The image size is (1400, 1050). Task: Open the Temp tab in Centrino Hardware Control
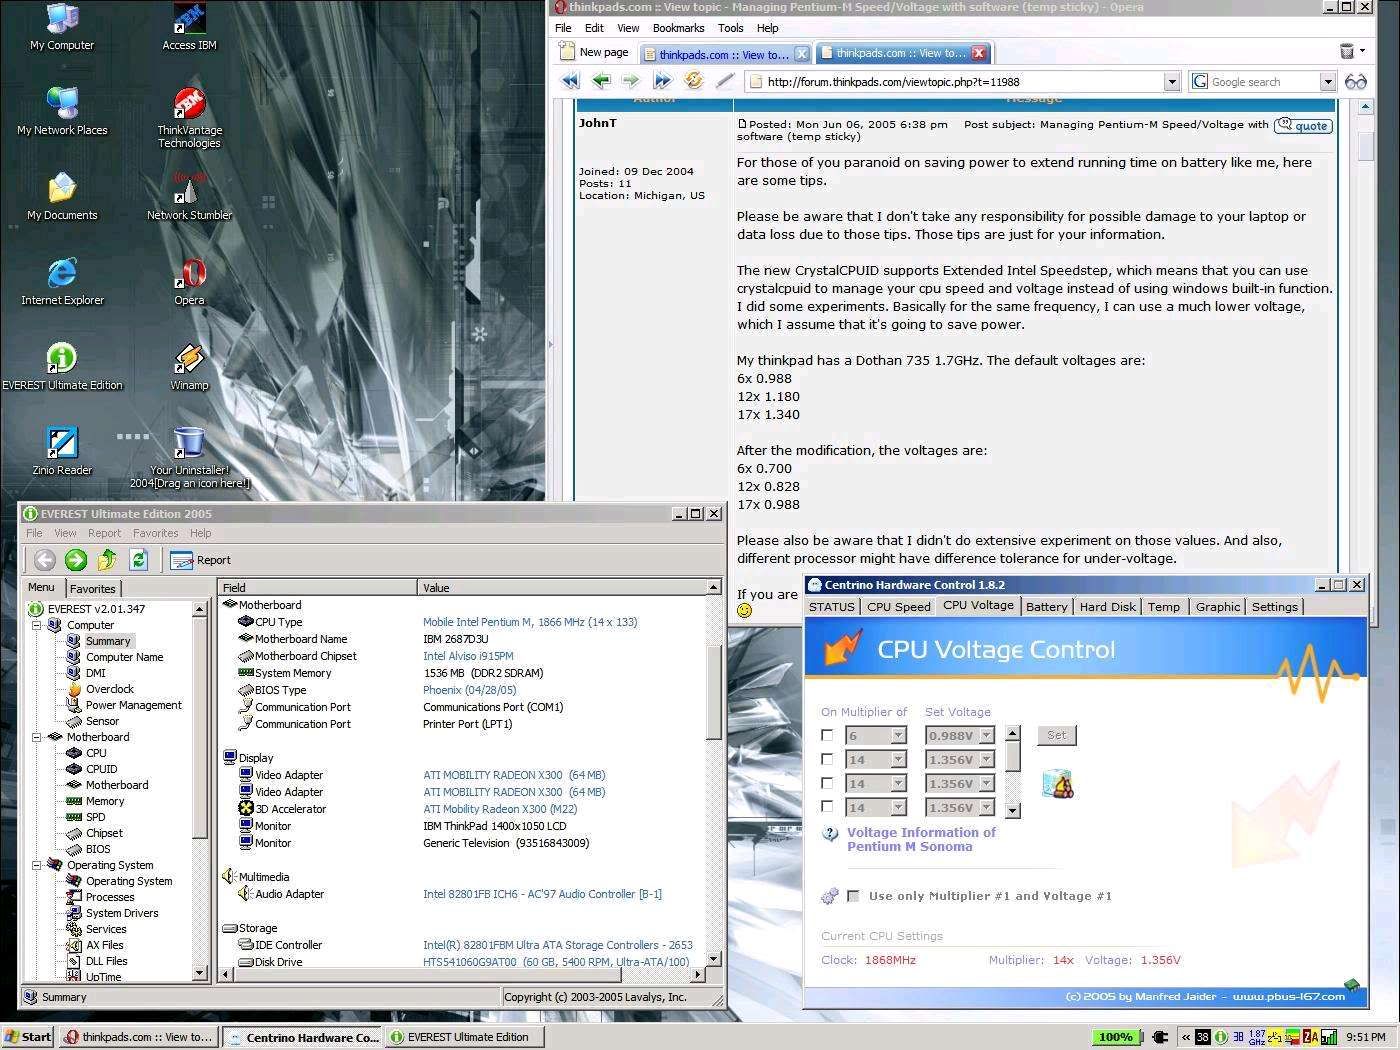[1164, 607]
